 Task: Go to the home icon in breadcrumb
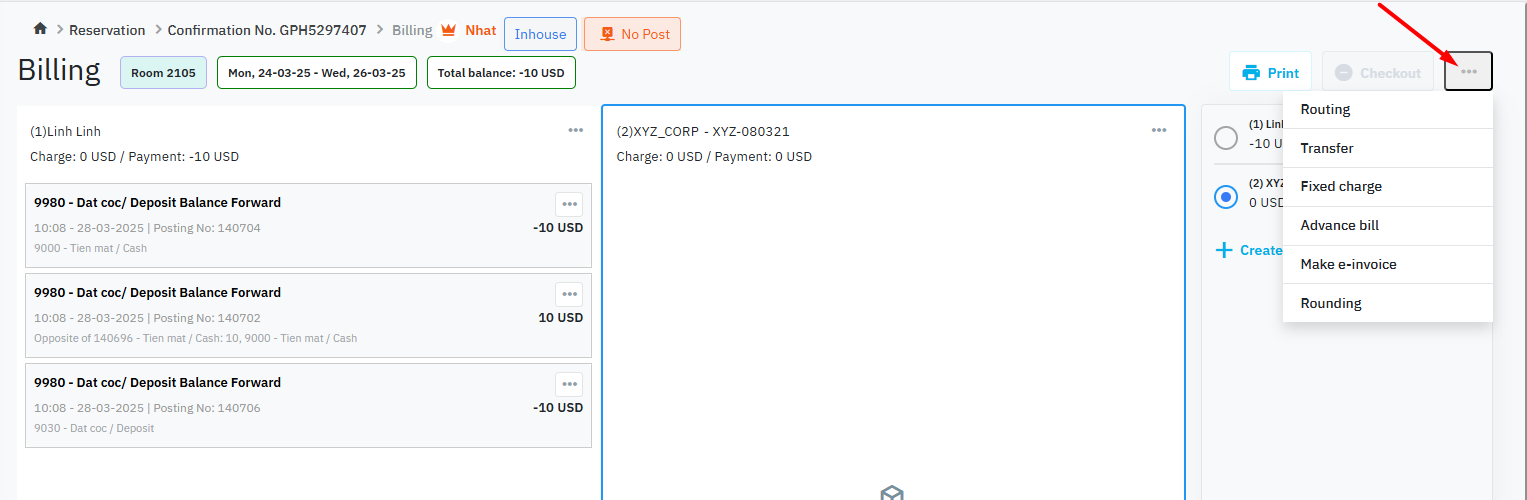tap(40, 30)
